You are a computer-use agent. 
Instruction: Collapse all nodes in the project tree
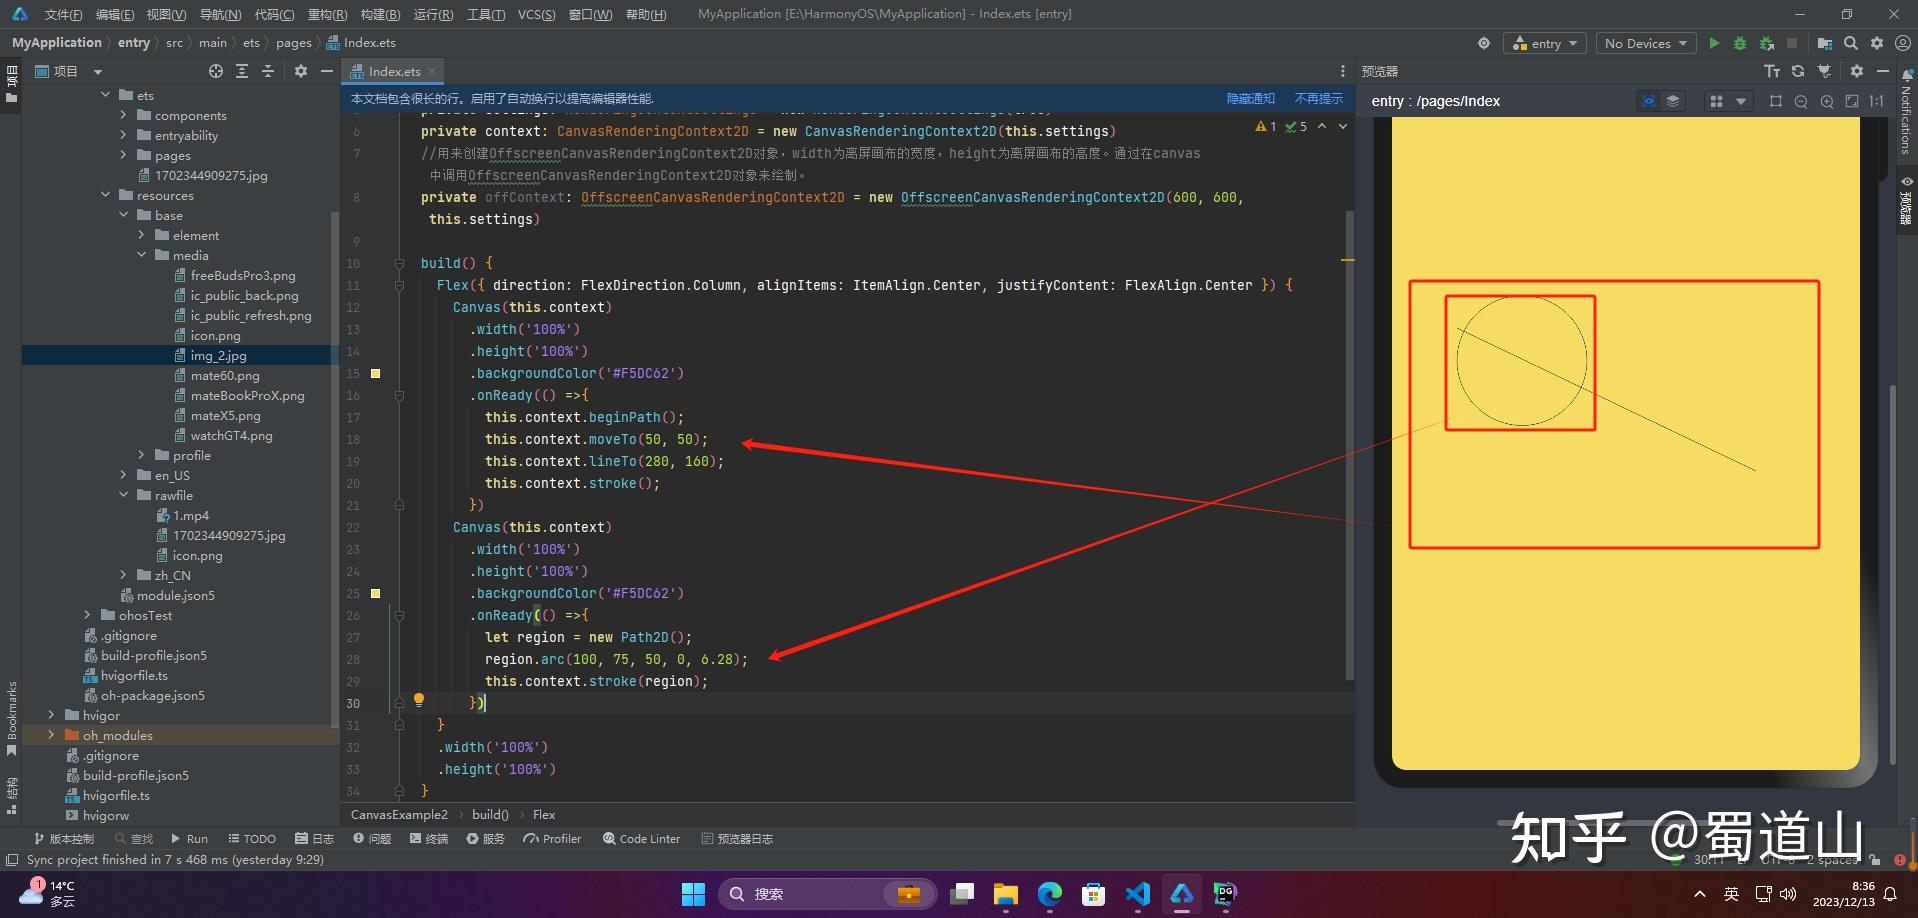(x=268, y=71)
